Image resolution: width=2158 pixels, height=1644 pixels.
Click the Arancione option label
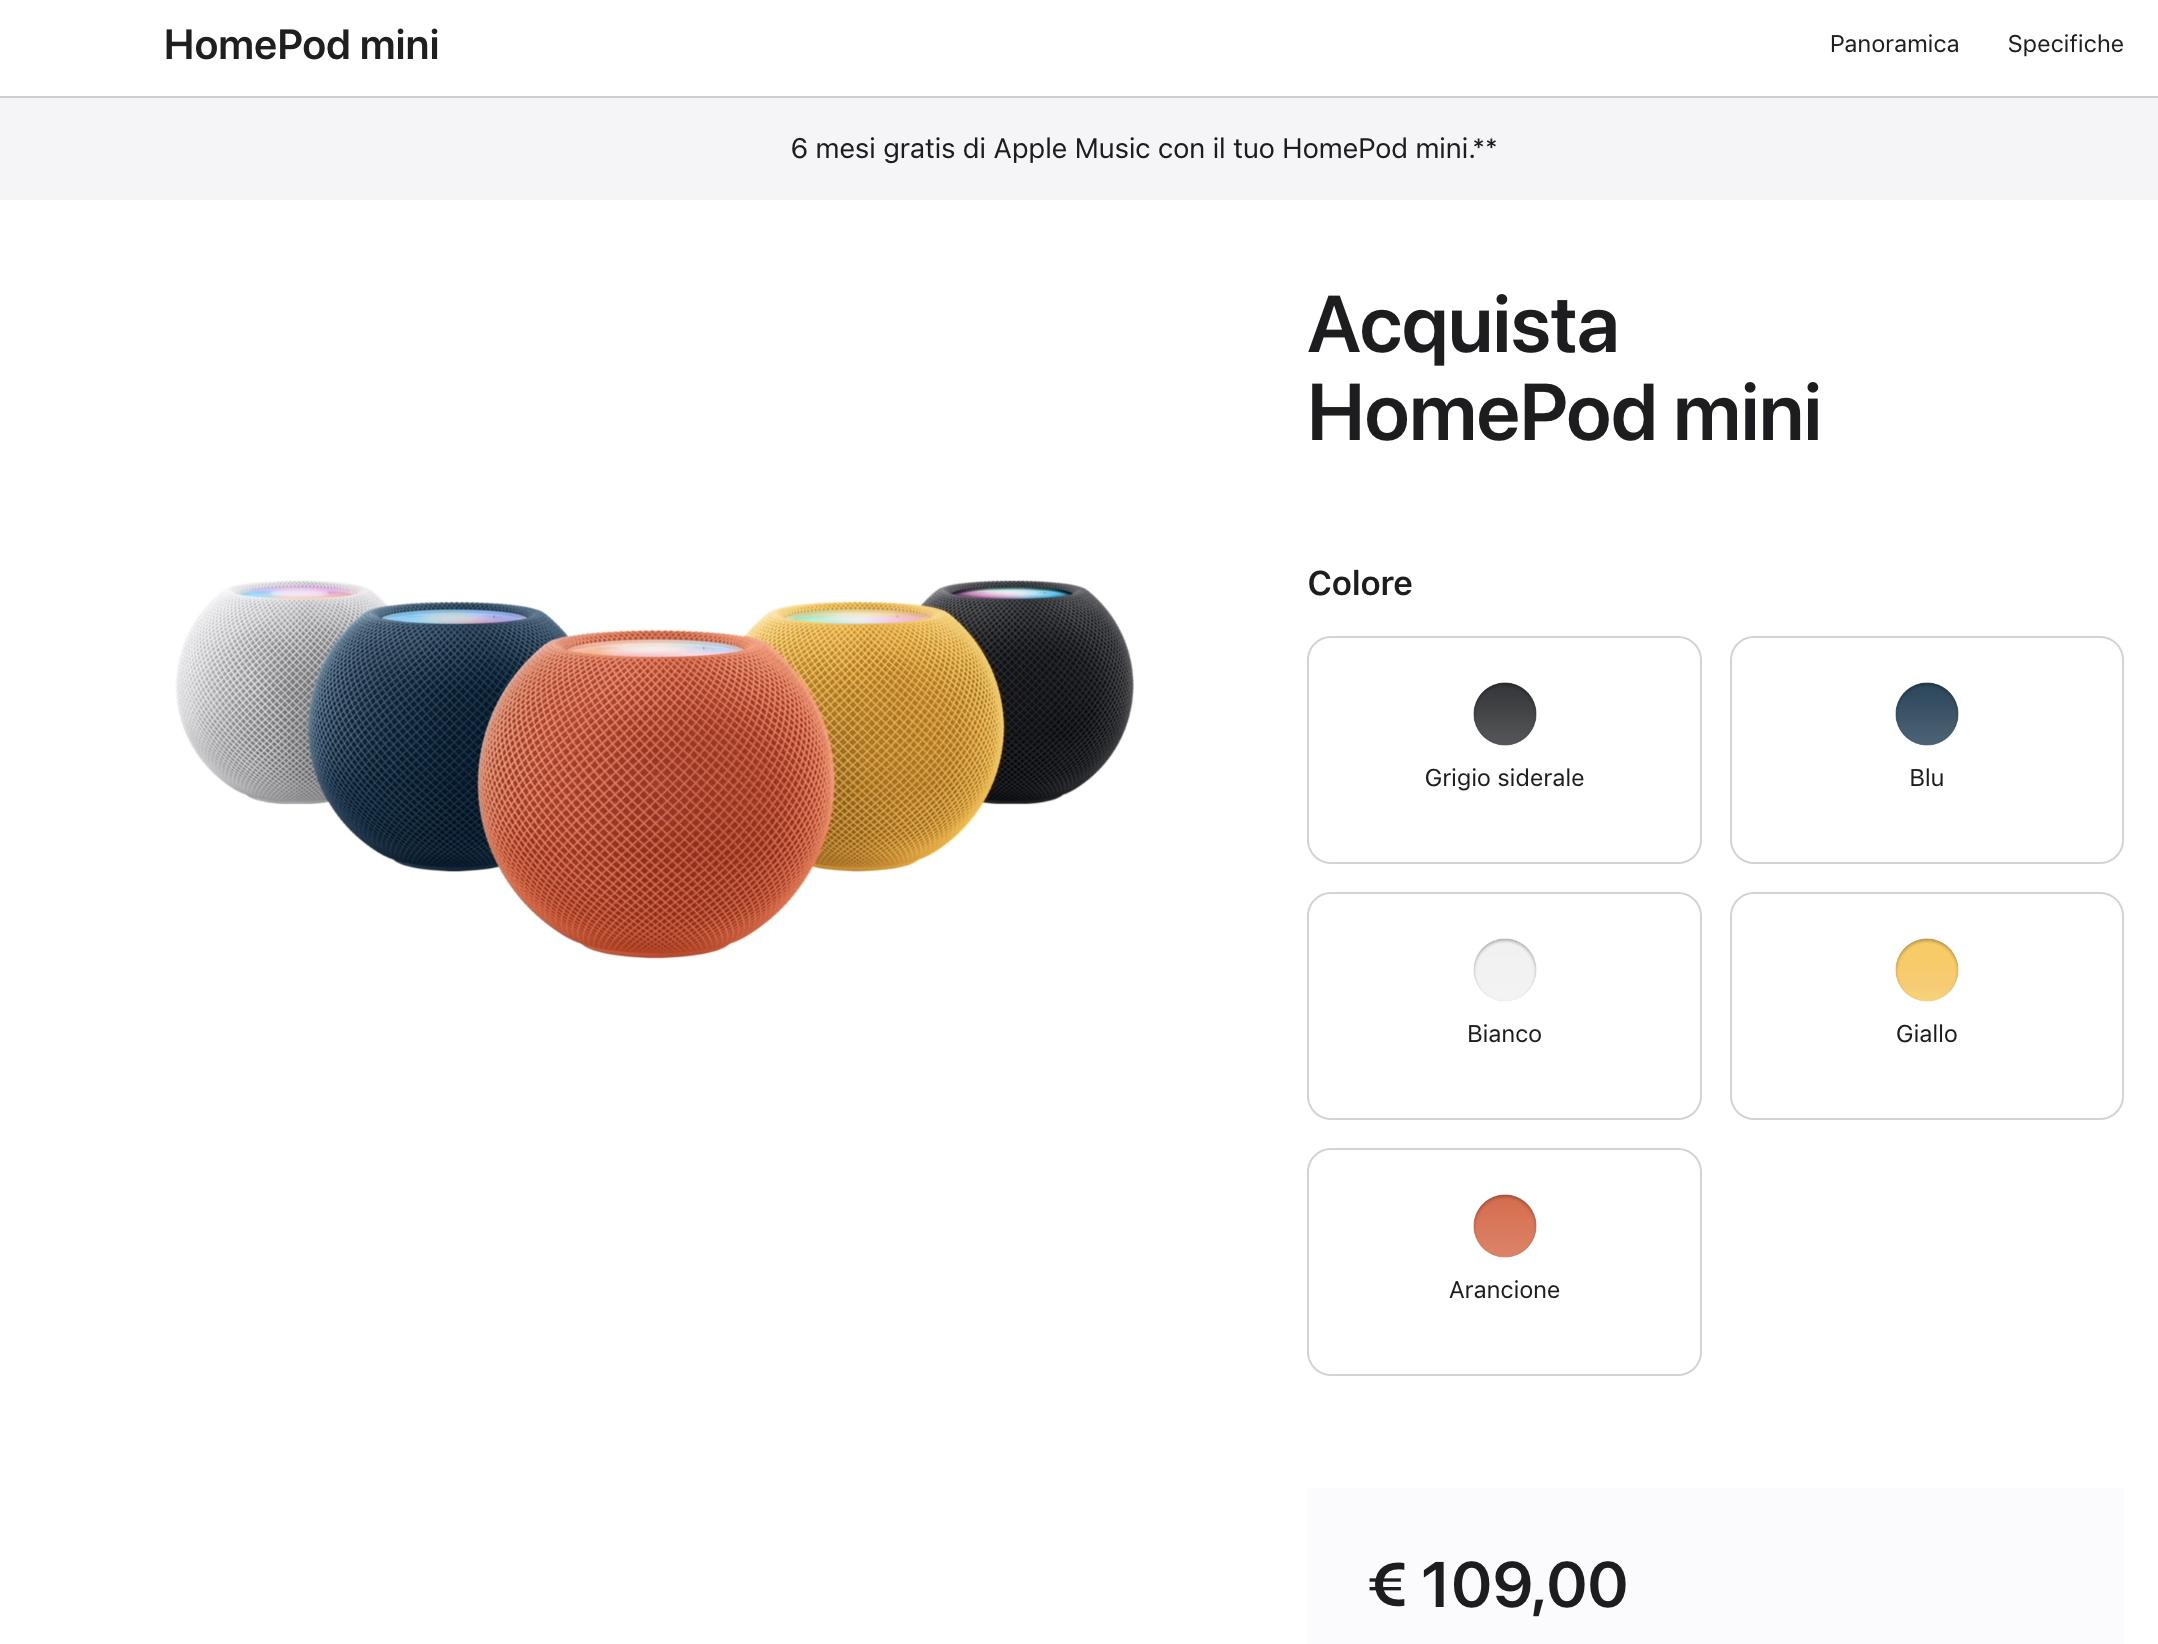click(x=1504, y=1290)
